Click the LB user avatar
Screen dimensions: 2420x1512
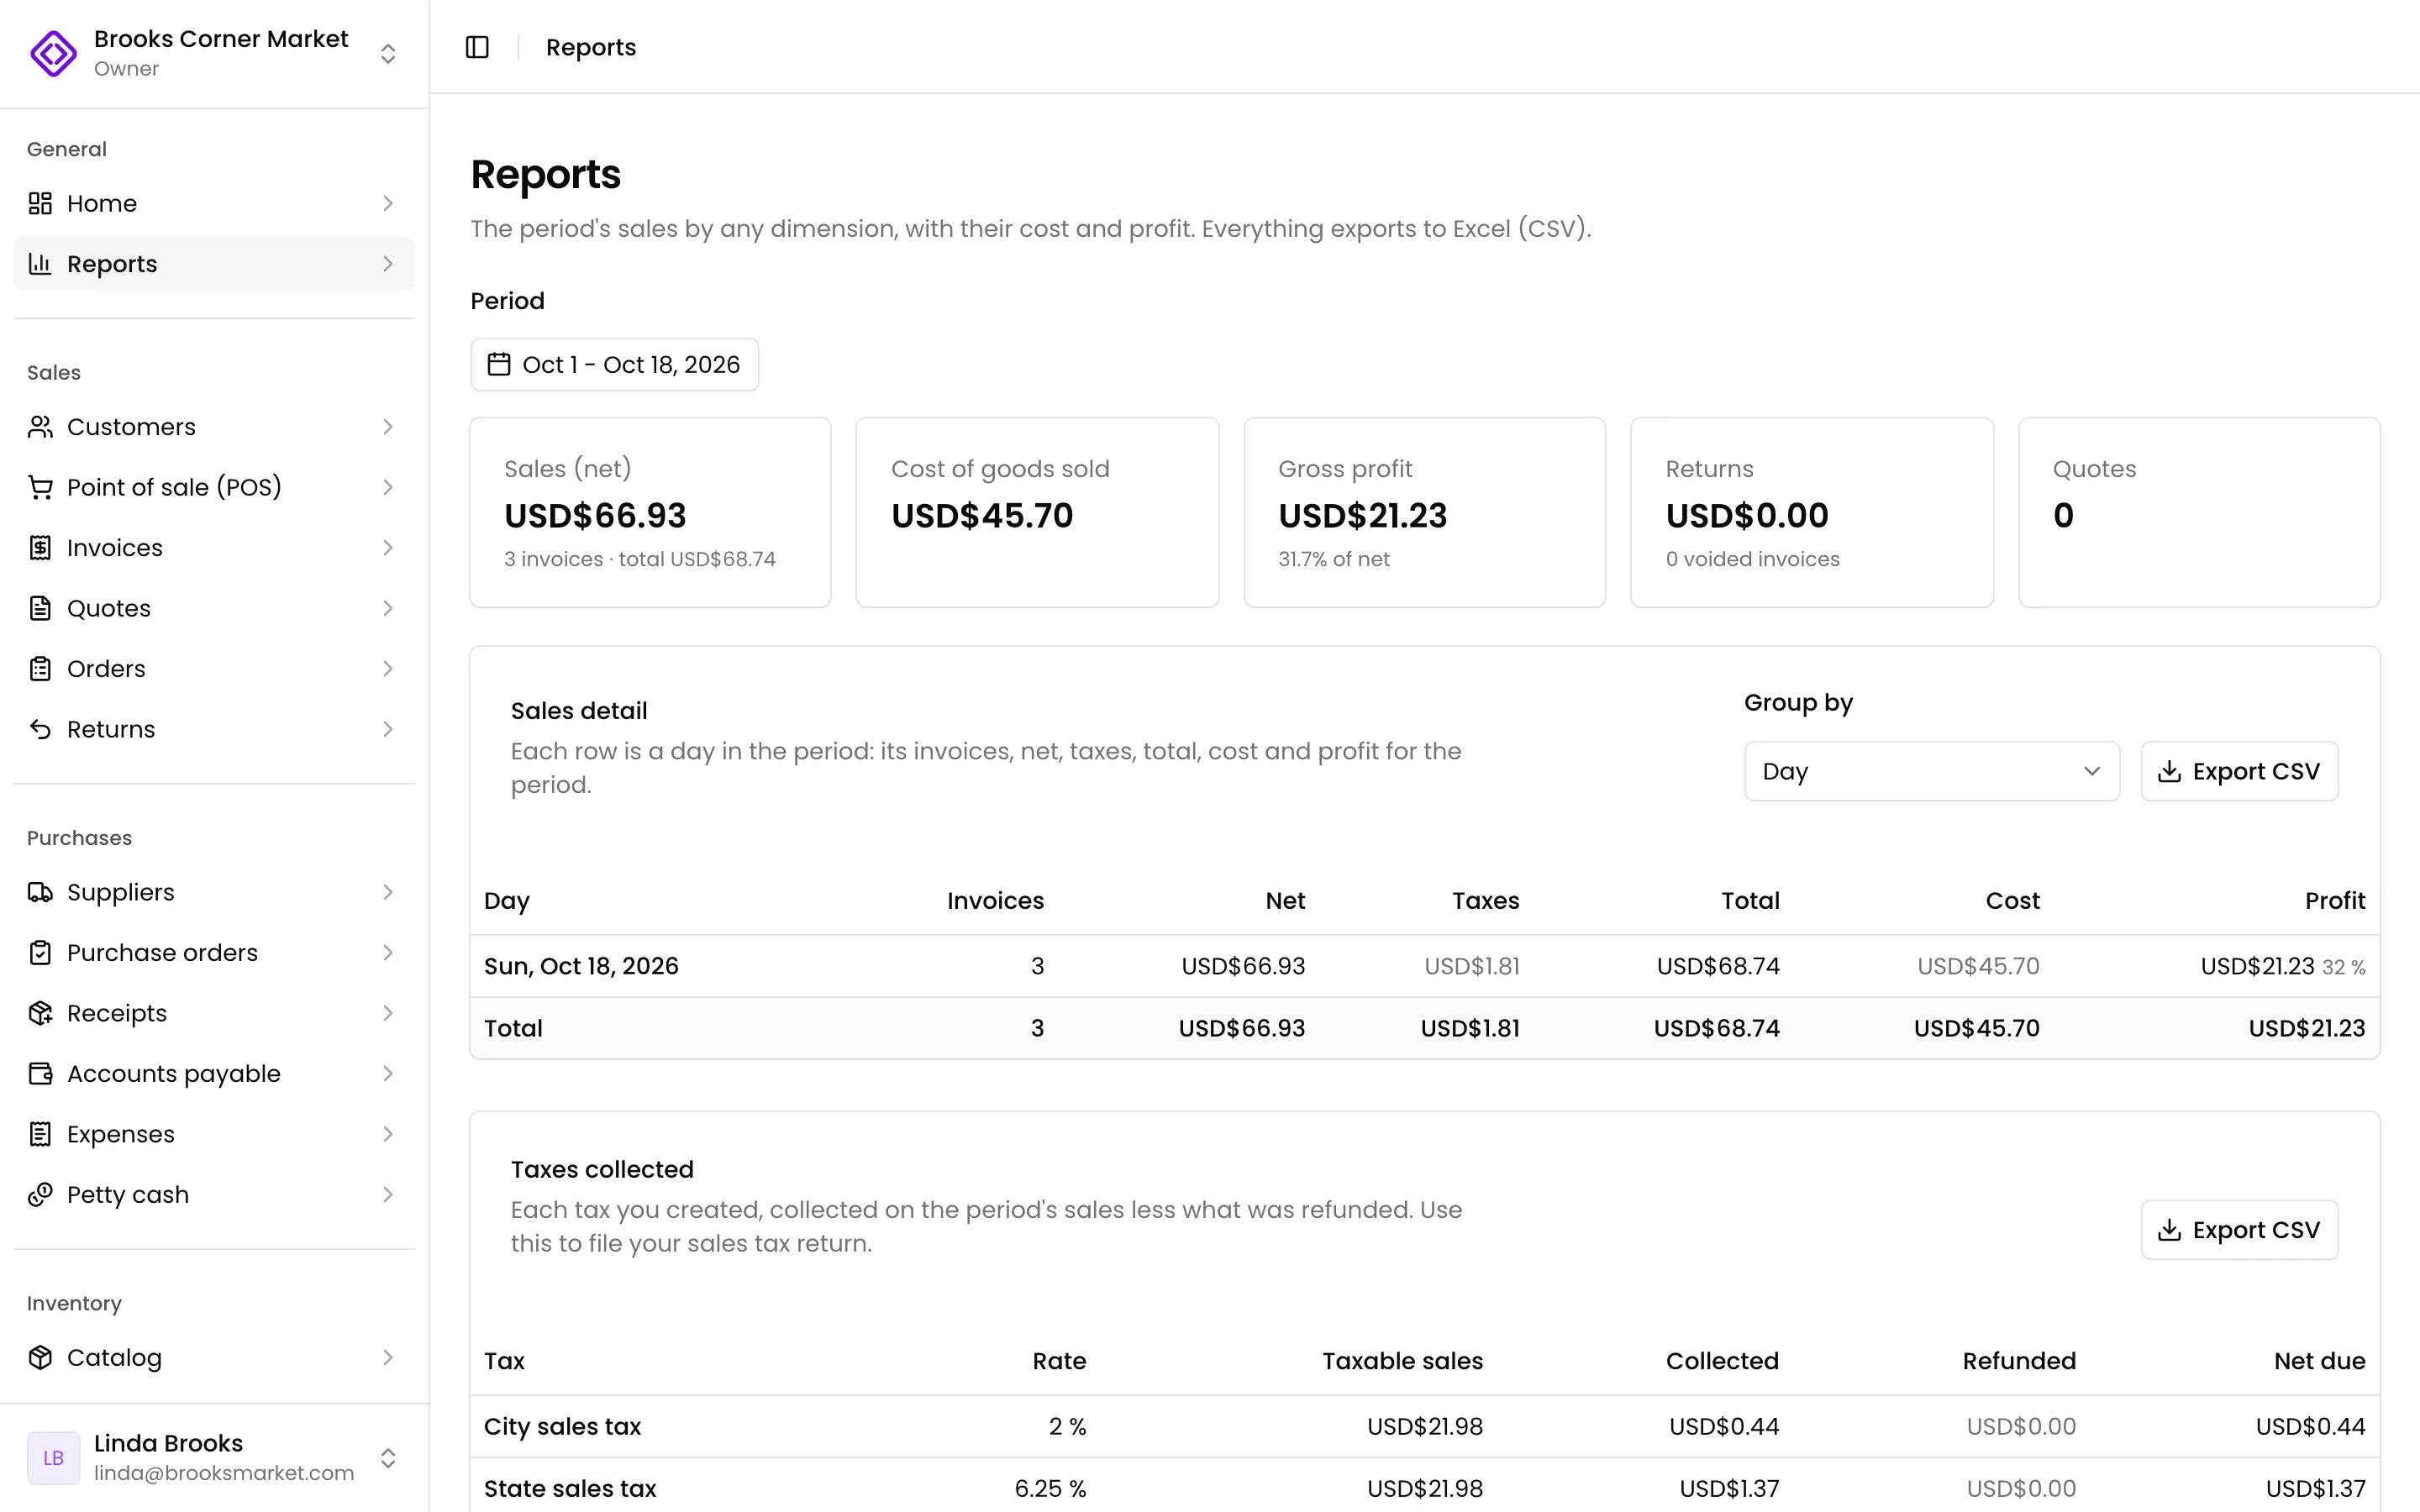[54, 1458]
